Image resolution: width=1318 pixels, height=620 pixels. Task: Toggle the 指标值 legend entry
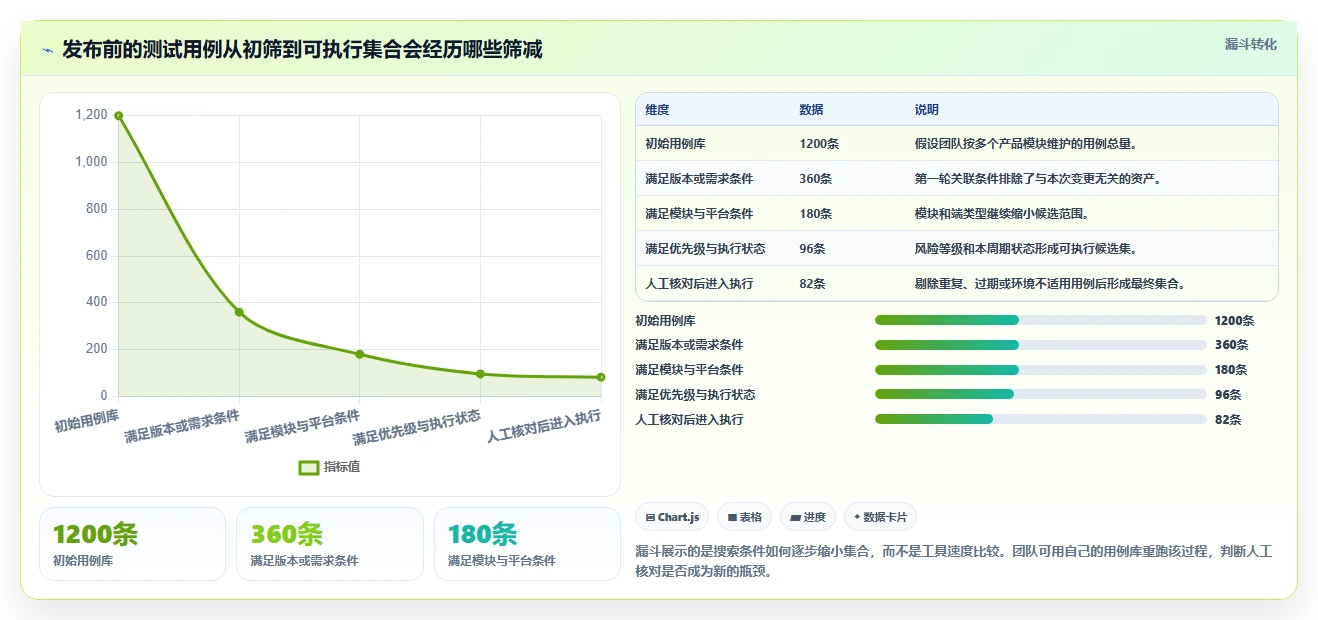[x=329, y=467]
